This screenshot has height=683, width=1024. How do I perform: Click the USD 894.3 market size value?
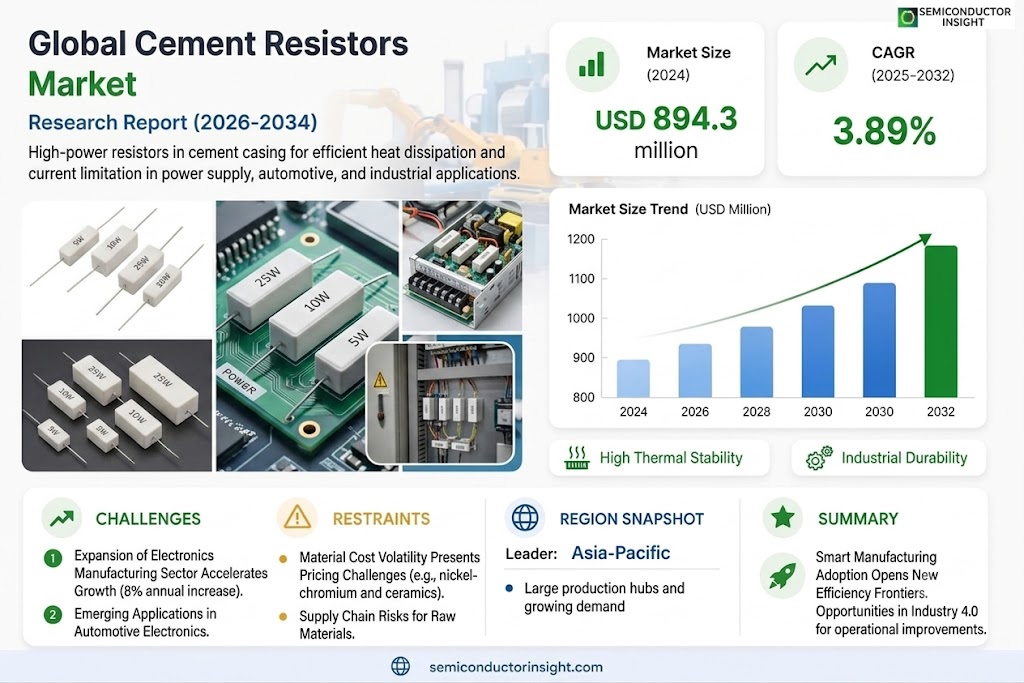(665, 119)
